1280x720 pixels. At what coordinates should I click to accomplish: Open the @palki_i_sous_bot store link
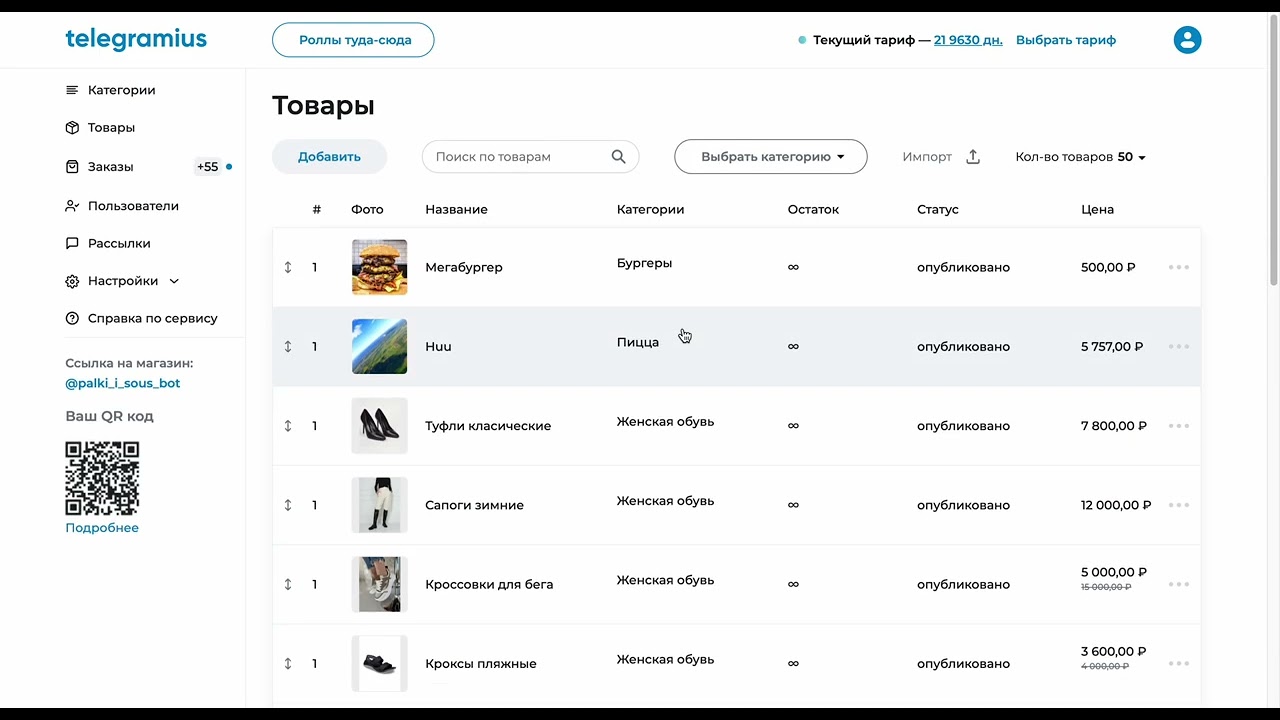click(x=123, y=383)
